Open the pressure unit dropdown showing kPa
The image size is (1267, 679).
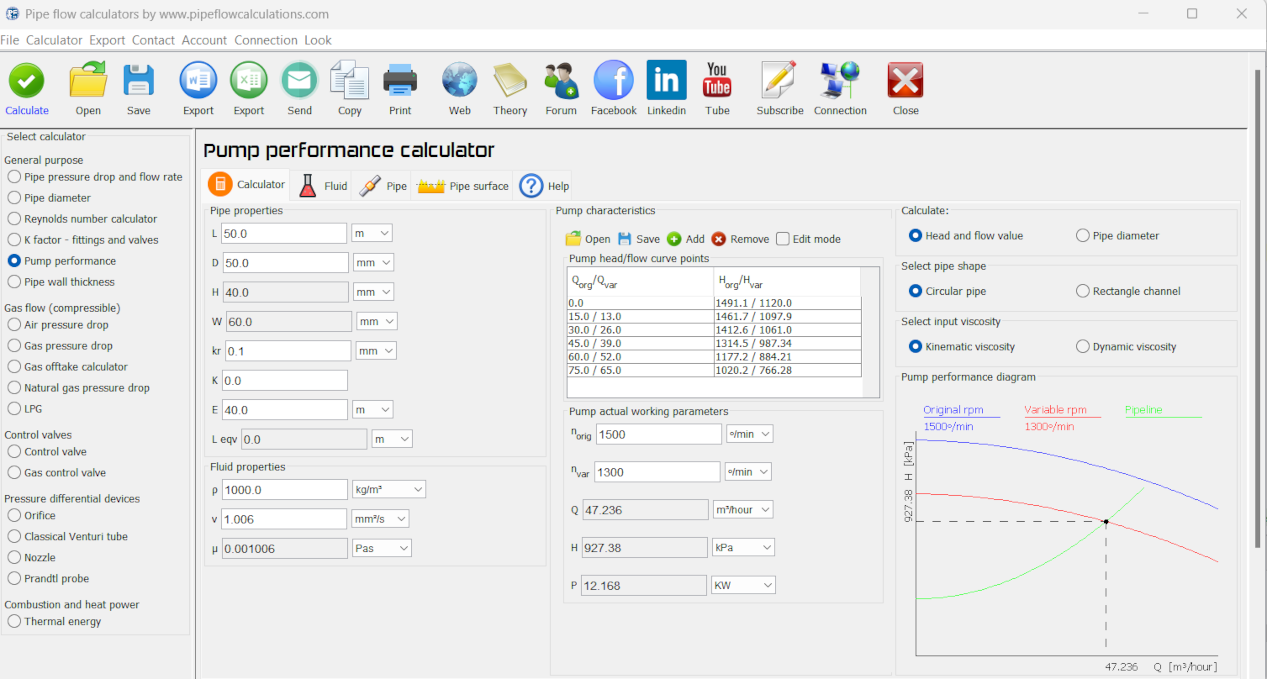[742, 547]
